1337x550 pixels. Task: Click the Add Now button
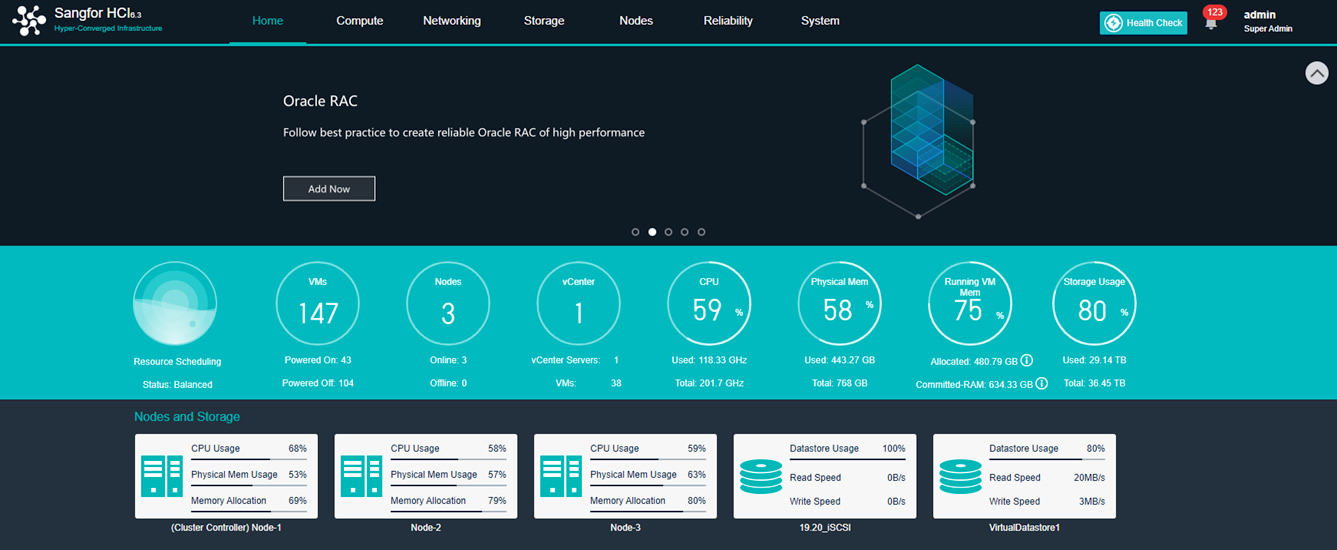coord(329,189)
